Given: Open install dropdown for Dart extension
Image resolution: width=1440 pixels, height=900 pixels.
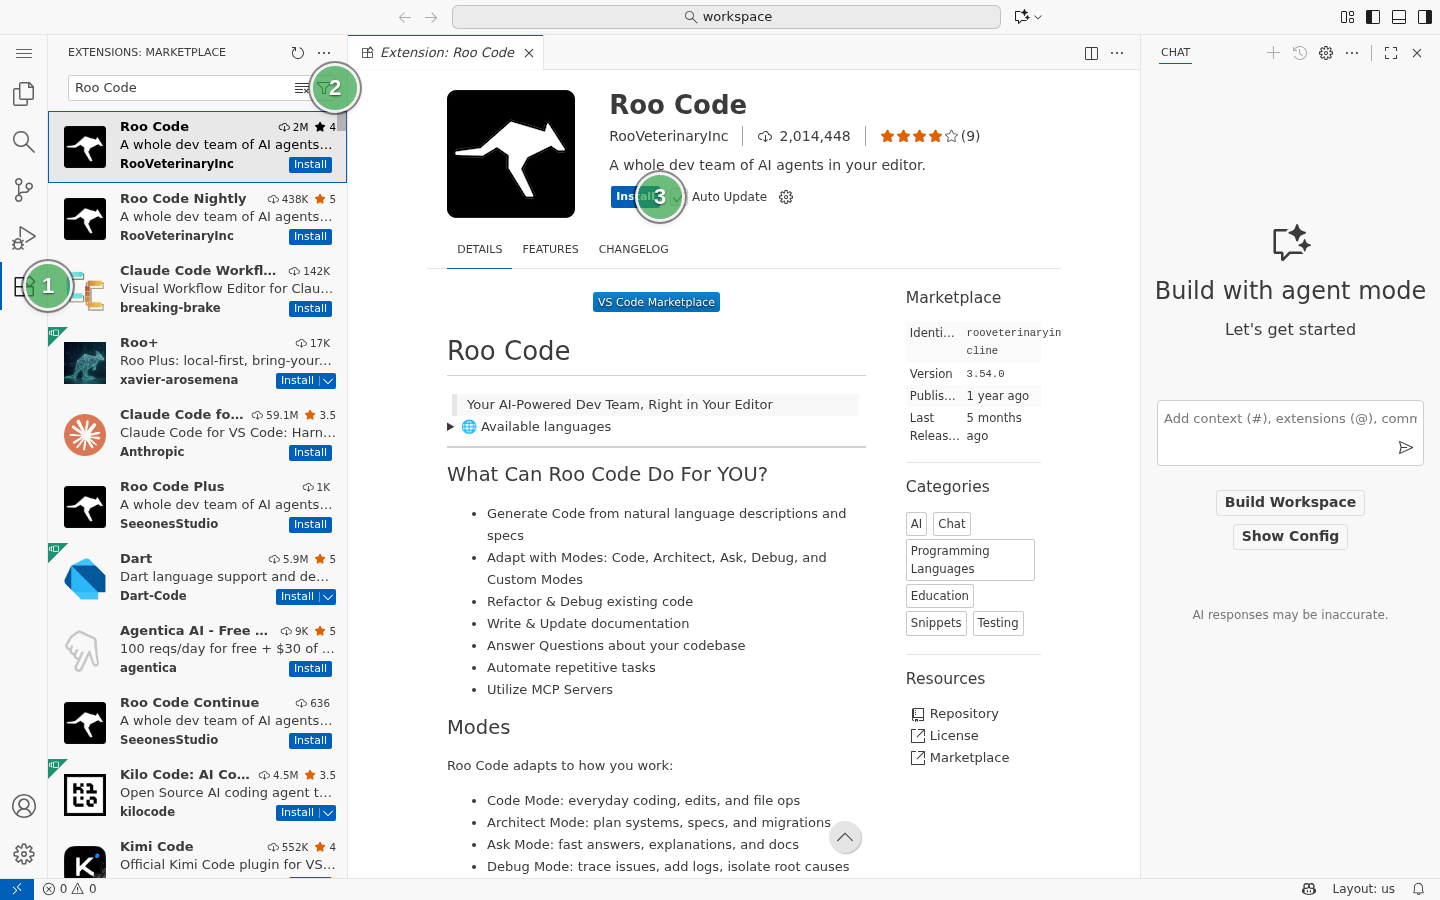Looking at the screenshot, I should (x=328, y=597).
